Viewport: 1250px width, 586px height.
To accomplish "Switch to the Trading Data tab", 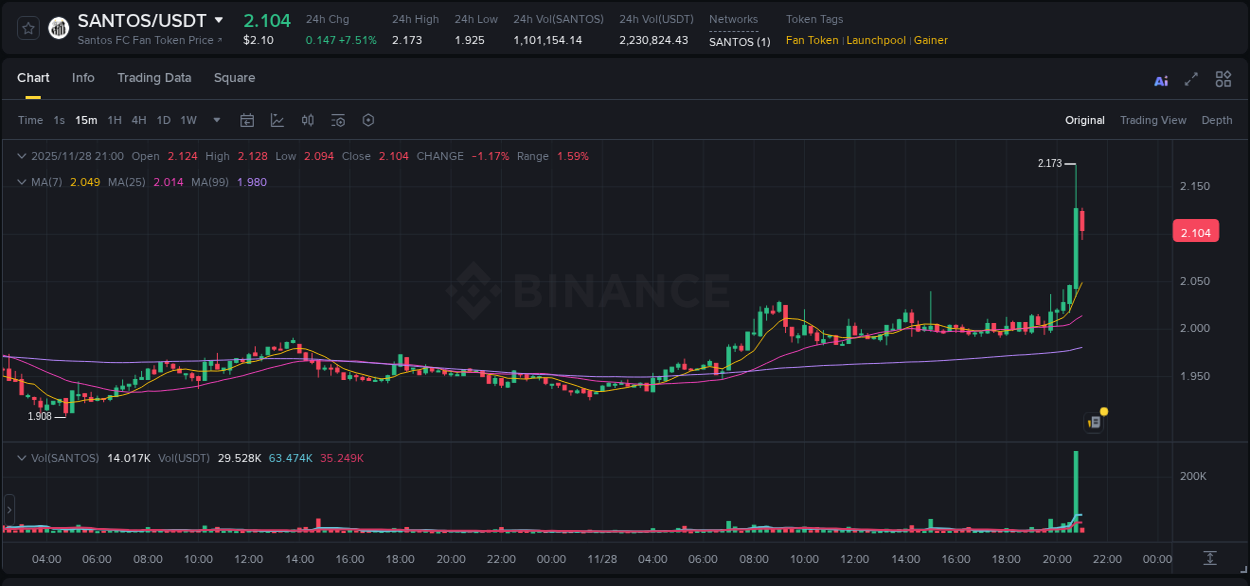I will click(154, 77).
